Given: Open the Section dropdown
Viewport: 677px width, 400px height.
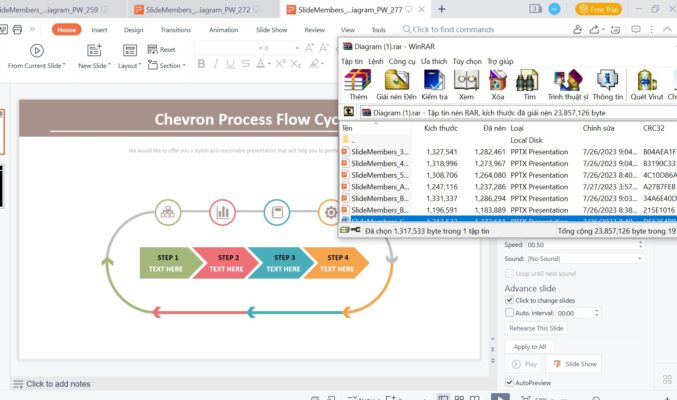Looking at the screenshot, I should click(x=167, y=65).
